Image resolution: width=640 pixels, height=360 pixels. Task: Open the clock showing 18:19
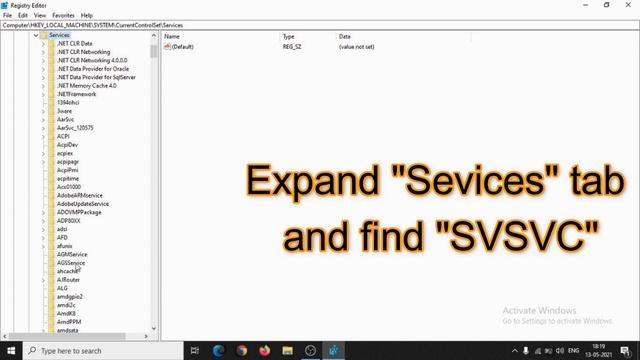598,351
